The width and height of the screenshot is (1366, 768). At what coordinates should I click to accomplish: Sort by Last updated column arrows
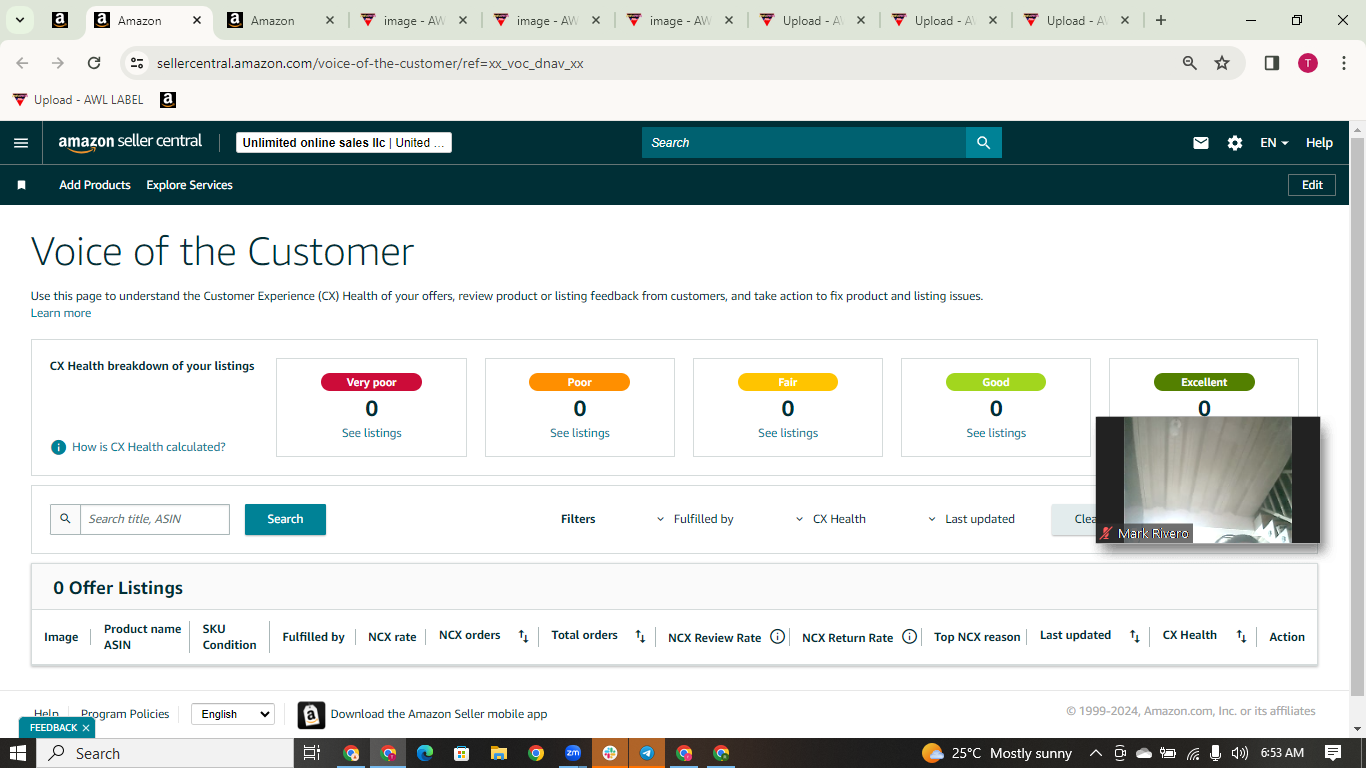[x=1134, y=636]
